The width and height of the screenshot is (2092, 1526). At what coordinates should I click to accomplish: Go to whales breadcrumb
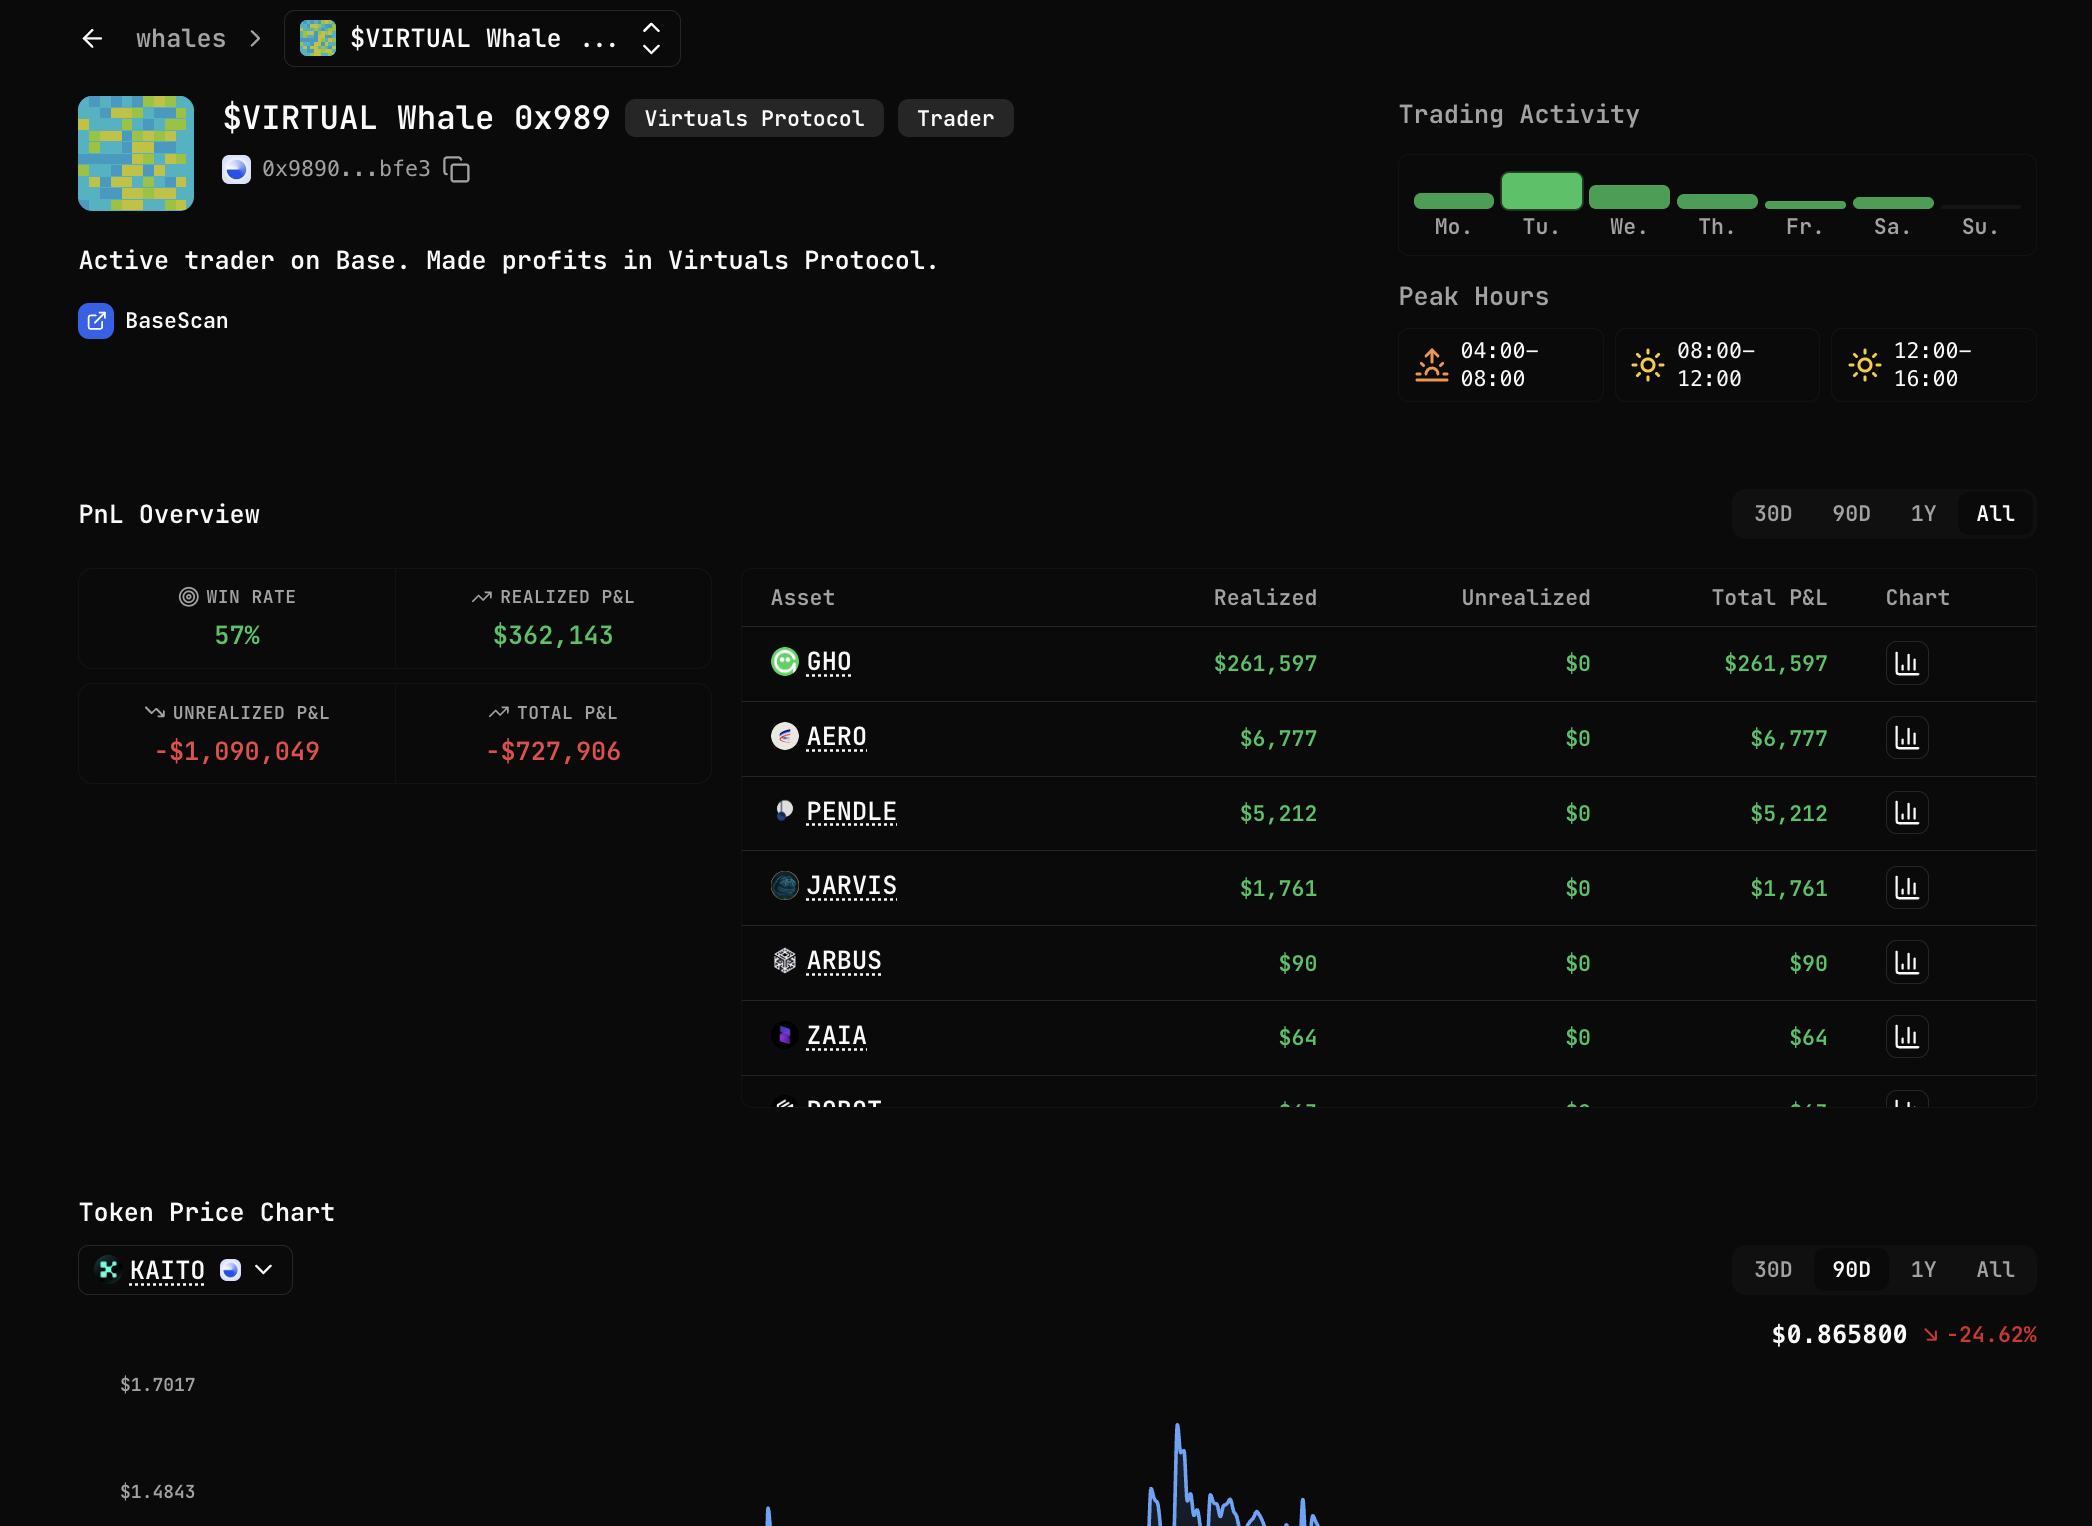pyautogui.click(x=181, y=39)
